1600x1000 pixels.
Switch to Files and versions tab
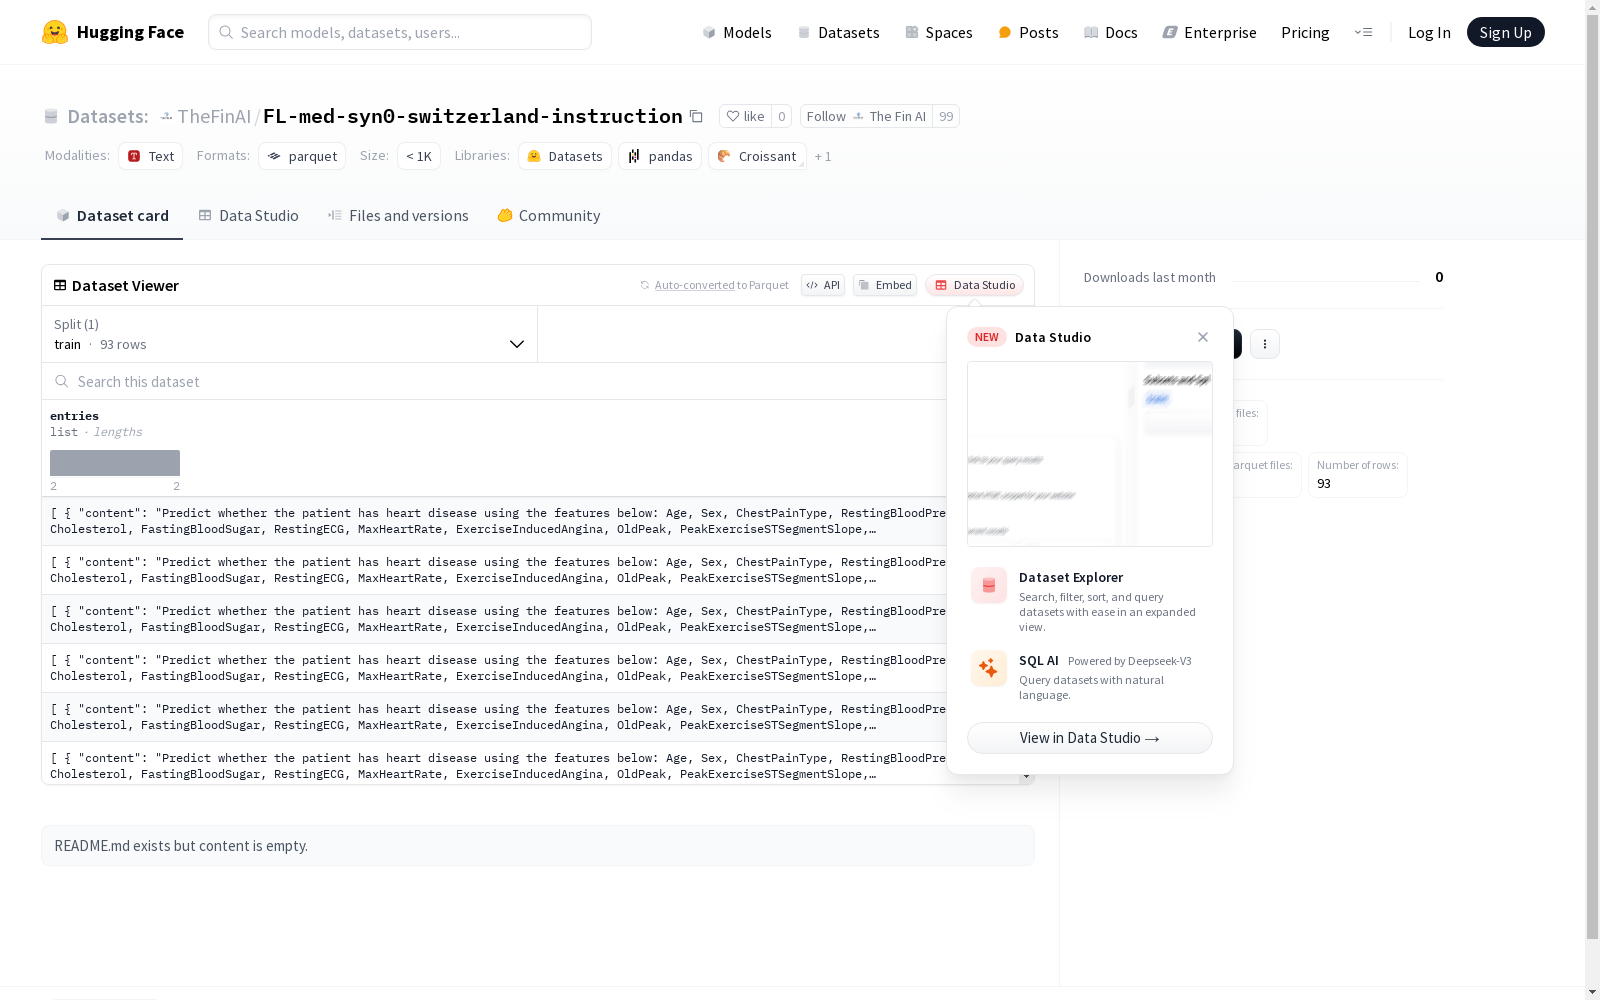point(398,215)
